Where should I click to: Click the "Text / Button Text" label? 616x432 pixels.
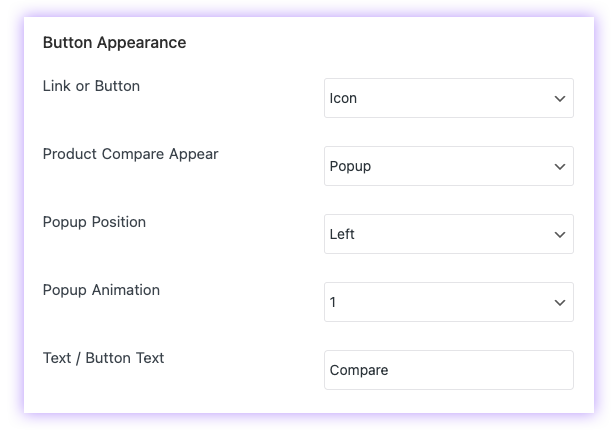tap(103, 358)
